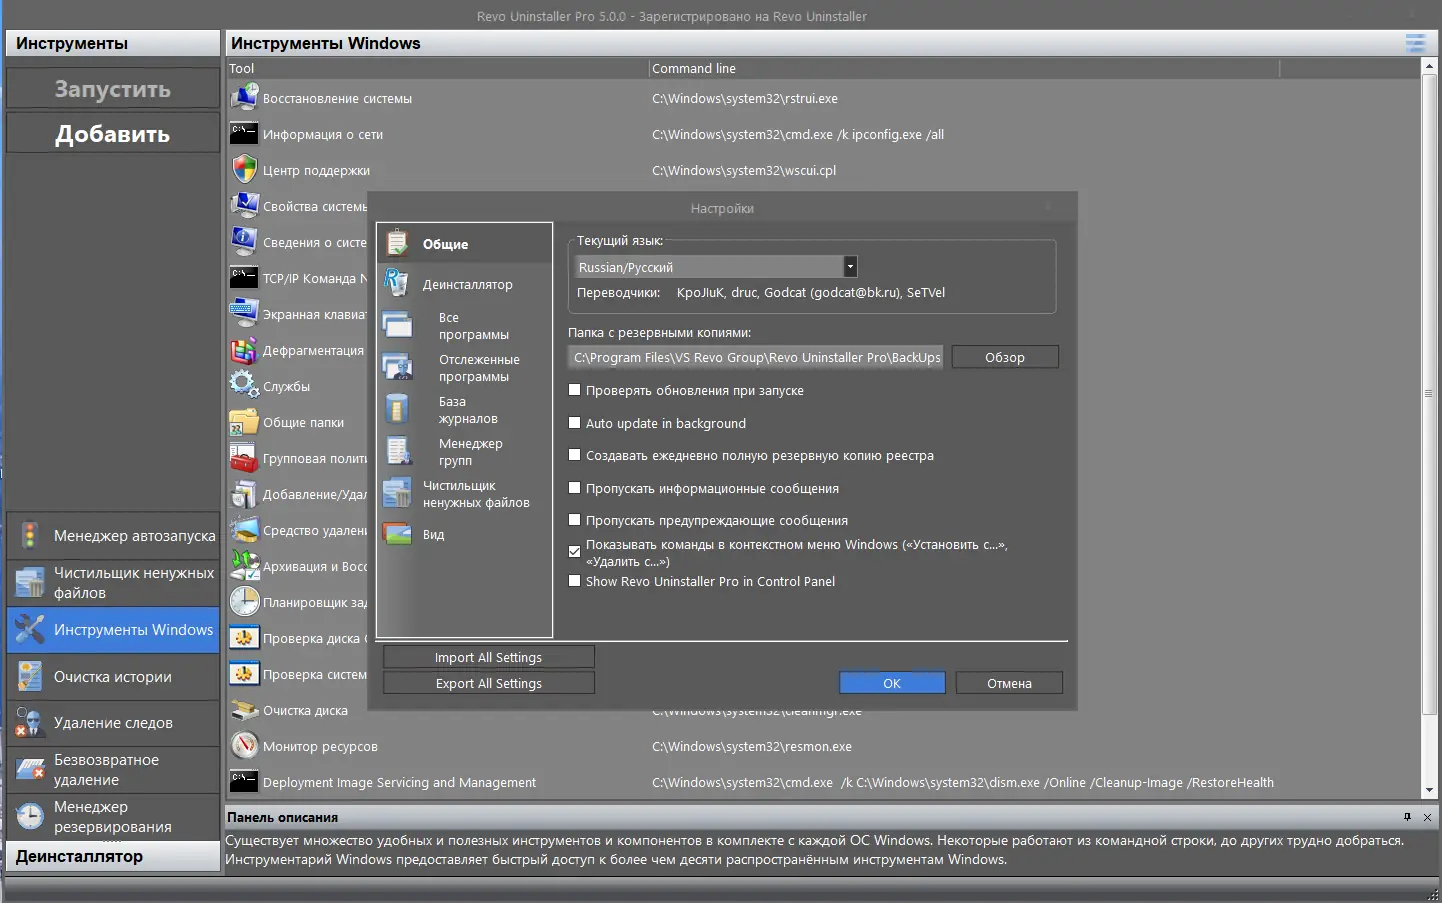This screenshot has width=1442, height=903.
Task: Click Export All Settings
Action: 489,683
